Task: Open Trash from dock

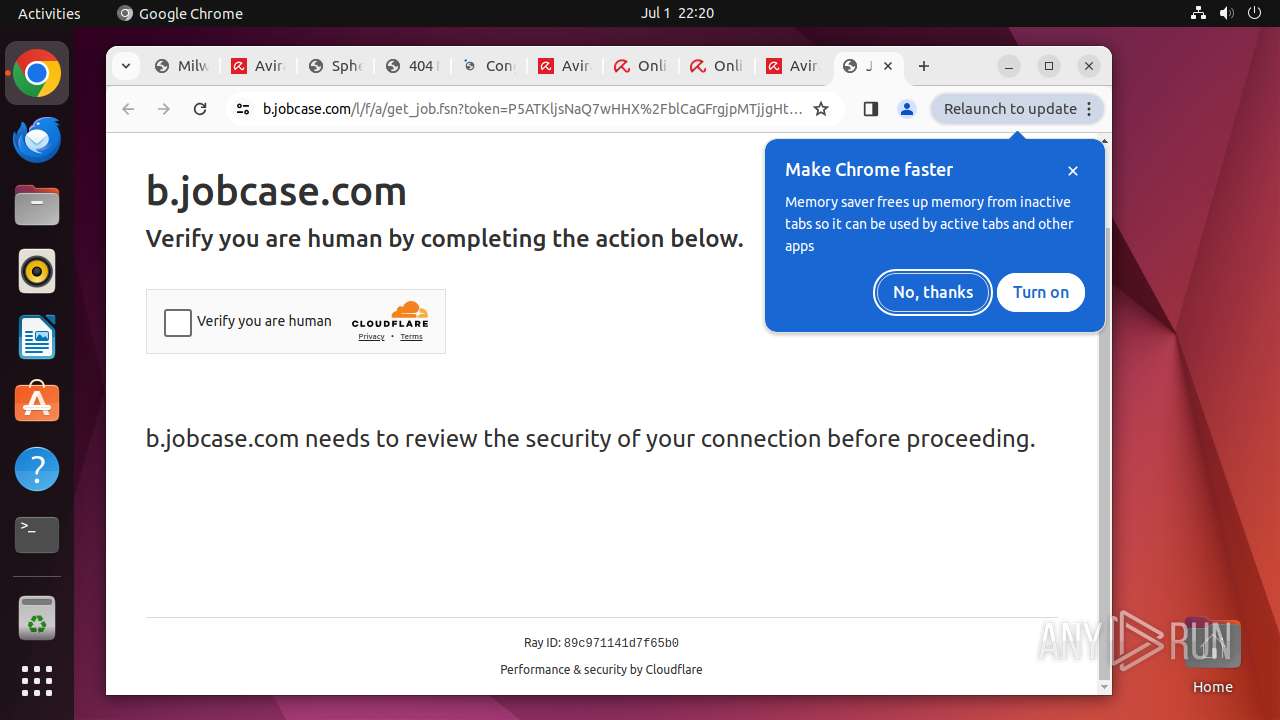Action: pyautogui.click(x=37, y=618)
